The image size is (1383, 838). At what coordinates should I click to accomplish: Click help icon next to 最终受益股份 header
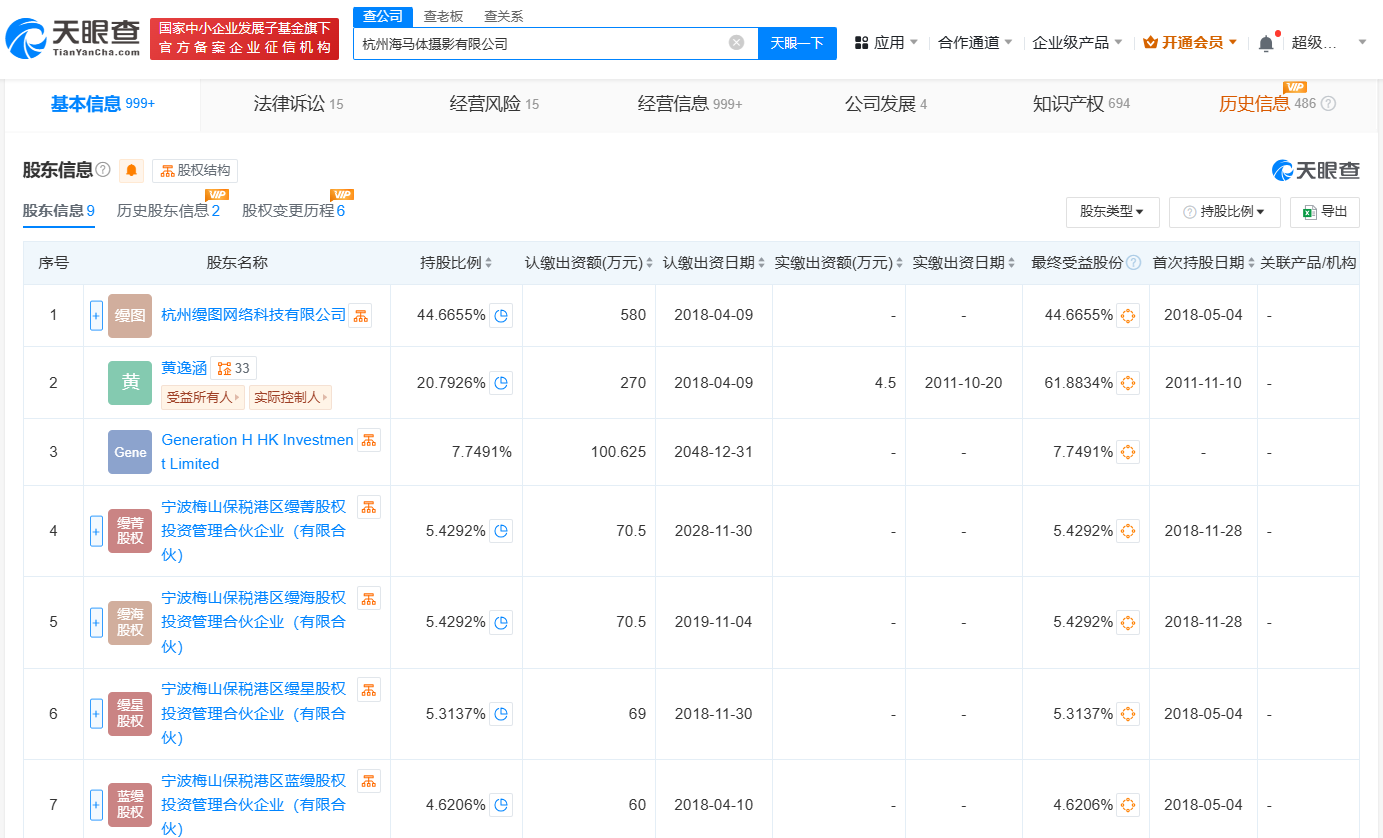(1133, 263)
